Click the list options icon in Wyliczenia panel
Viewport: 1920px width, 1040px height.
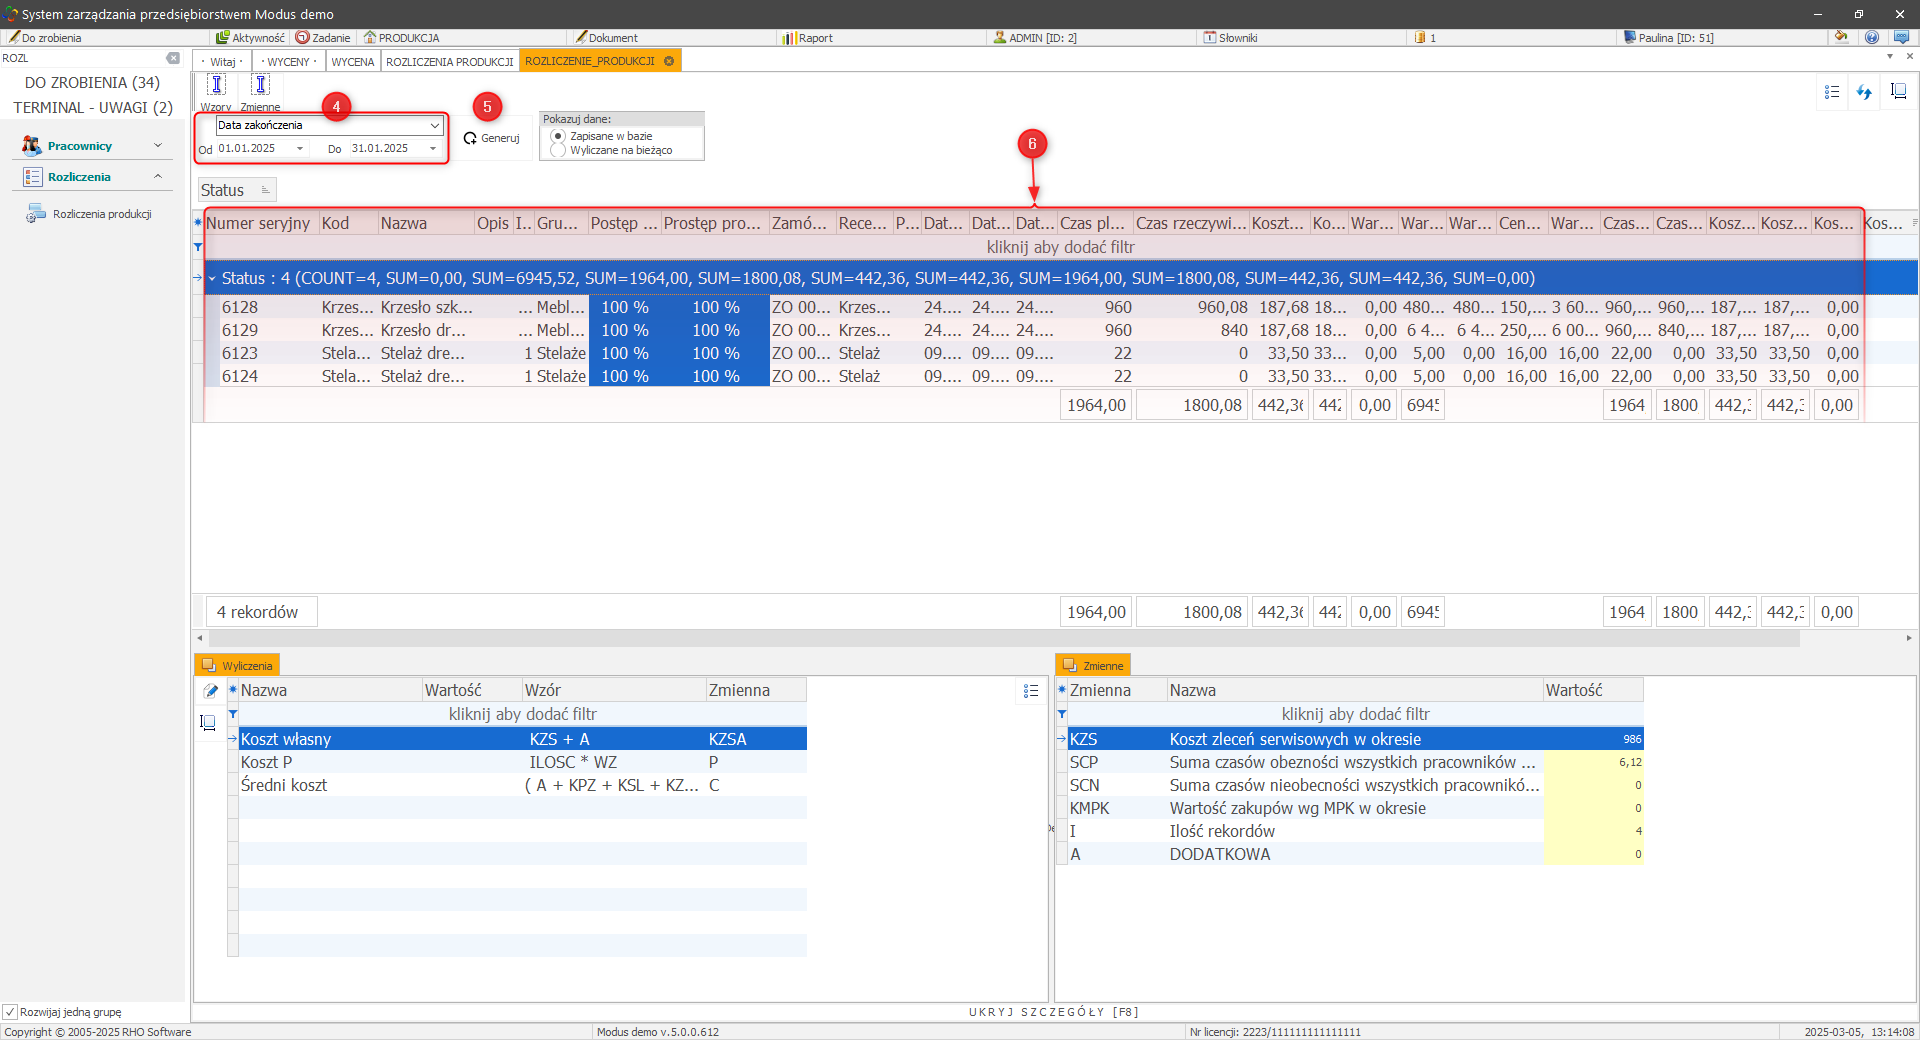pos(1031,691)
